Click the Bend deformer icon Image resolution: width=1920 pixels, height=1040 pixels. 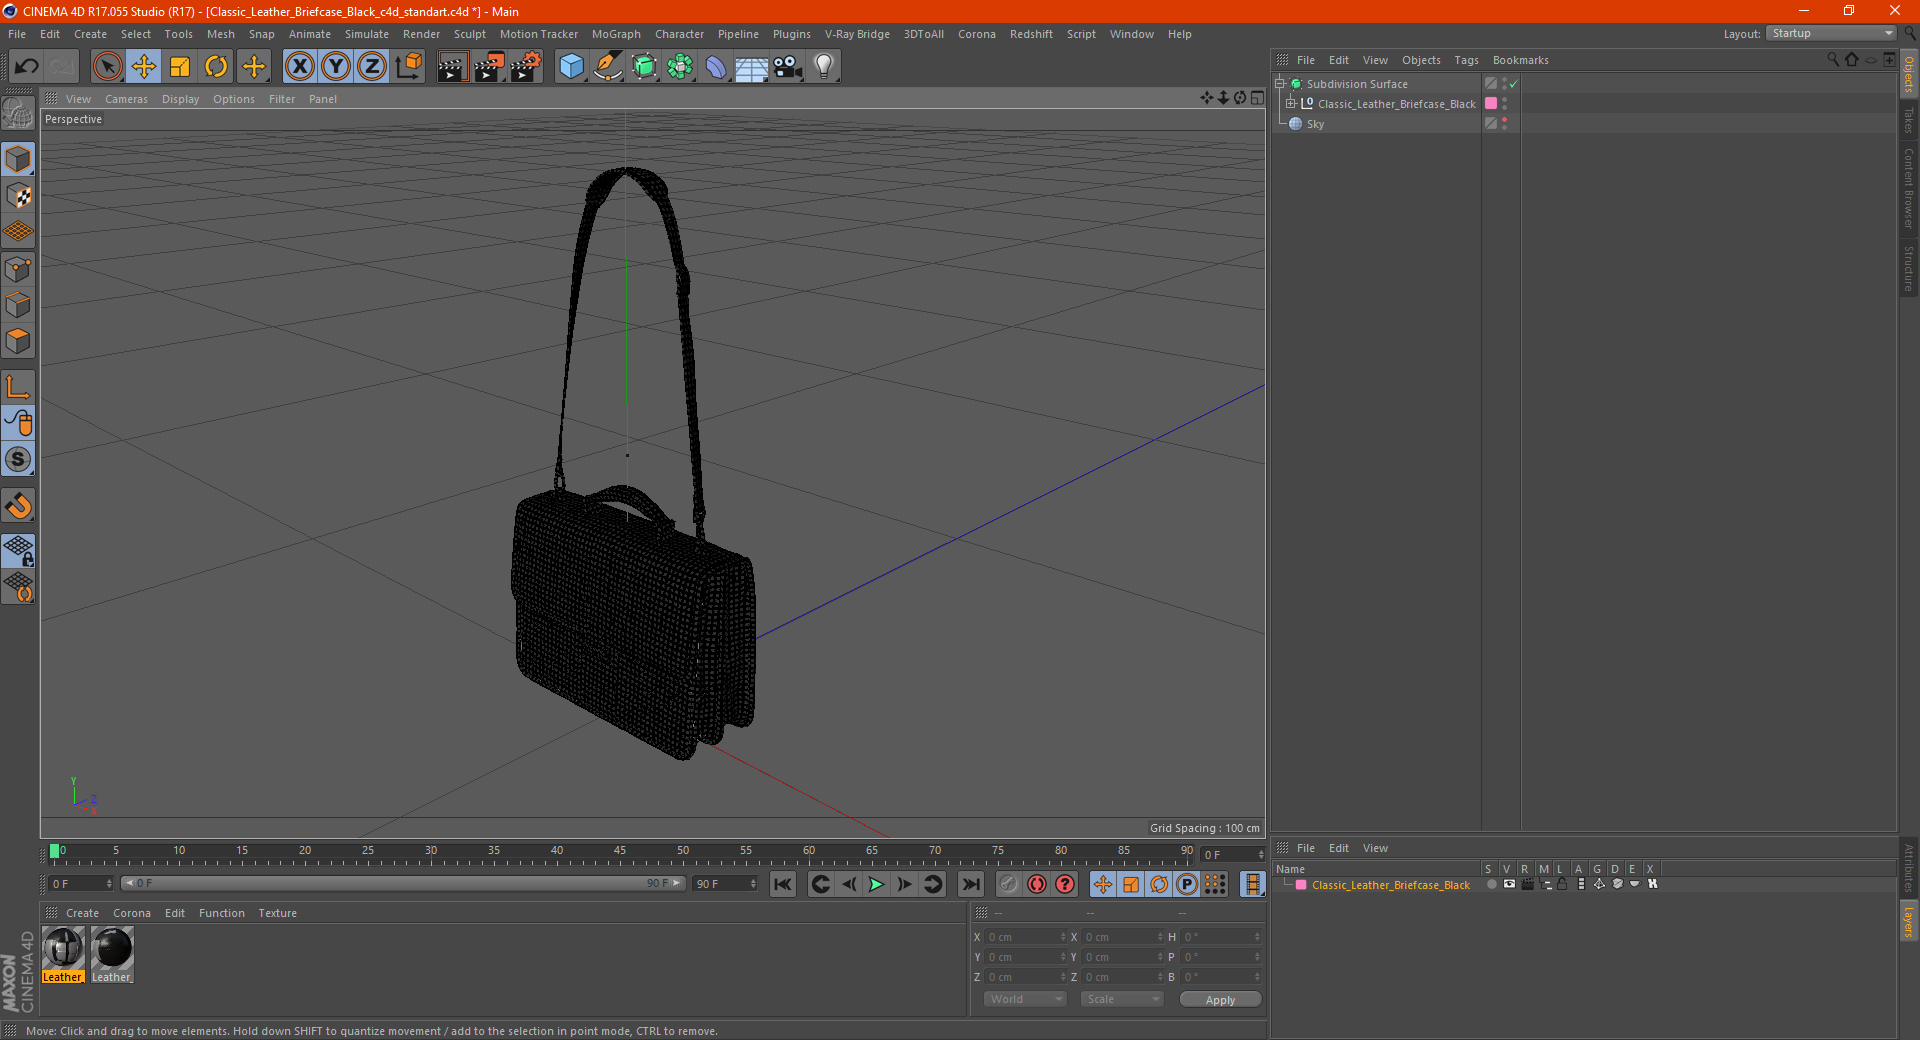pos(716,67)
